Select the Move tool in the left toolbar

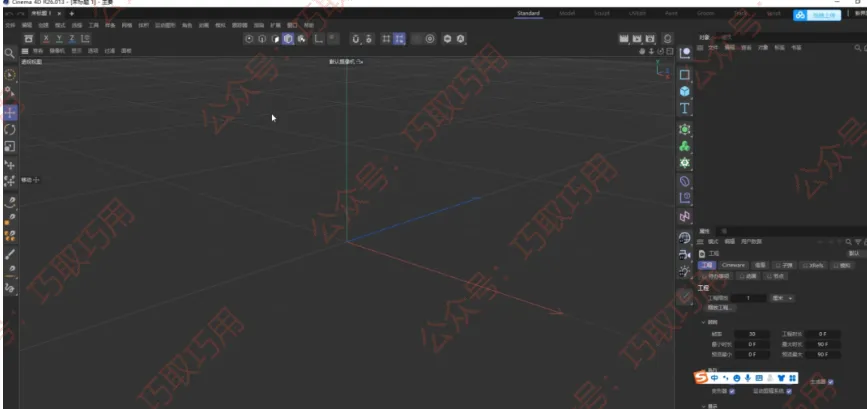10,113
